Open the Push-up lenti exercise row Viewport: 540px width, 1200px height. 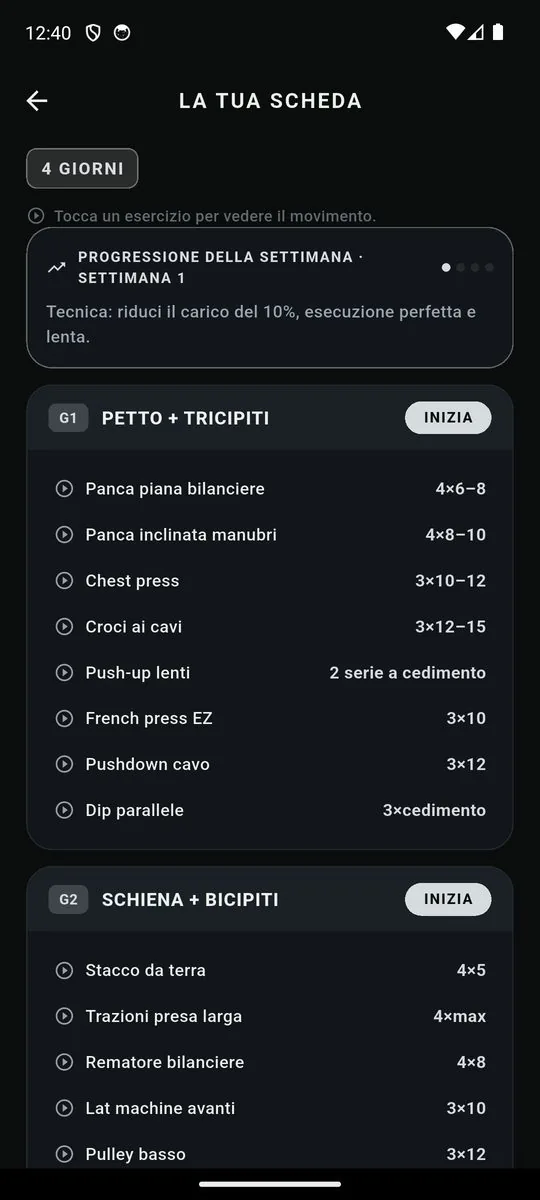tap(270, 673)
